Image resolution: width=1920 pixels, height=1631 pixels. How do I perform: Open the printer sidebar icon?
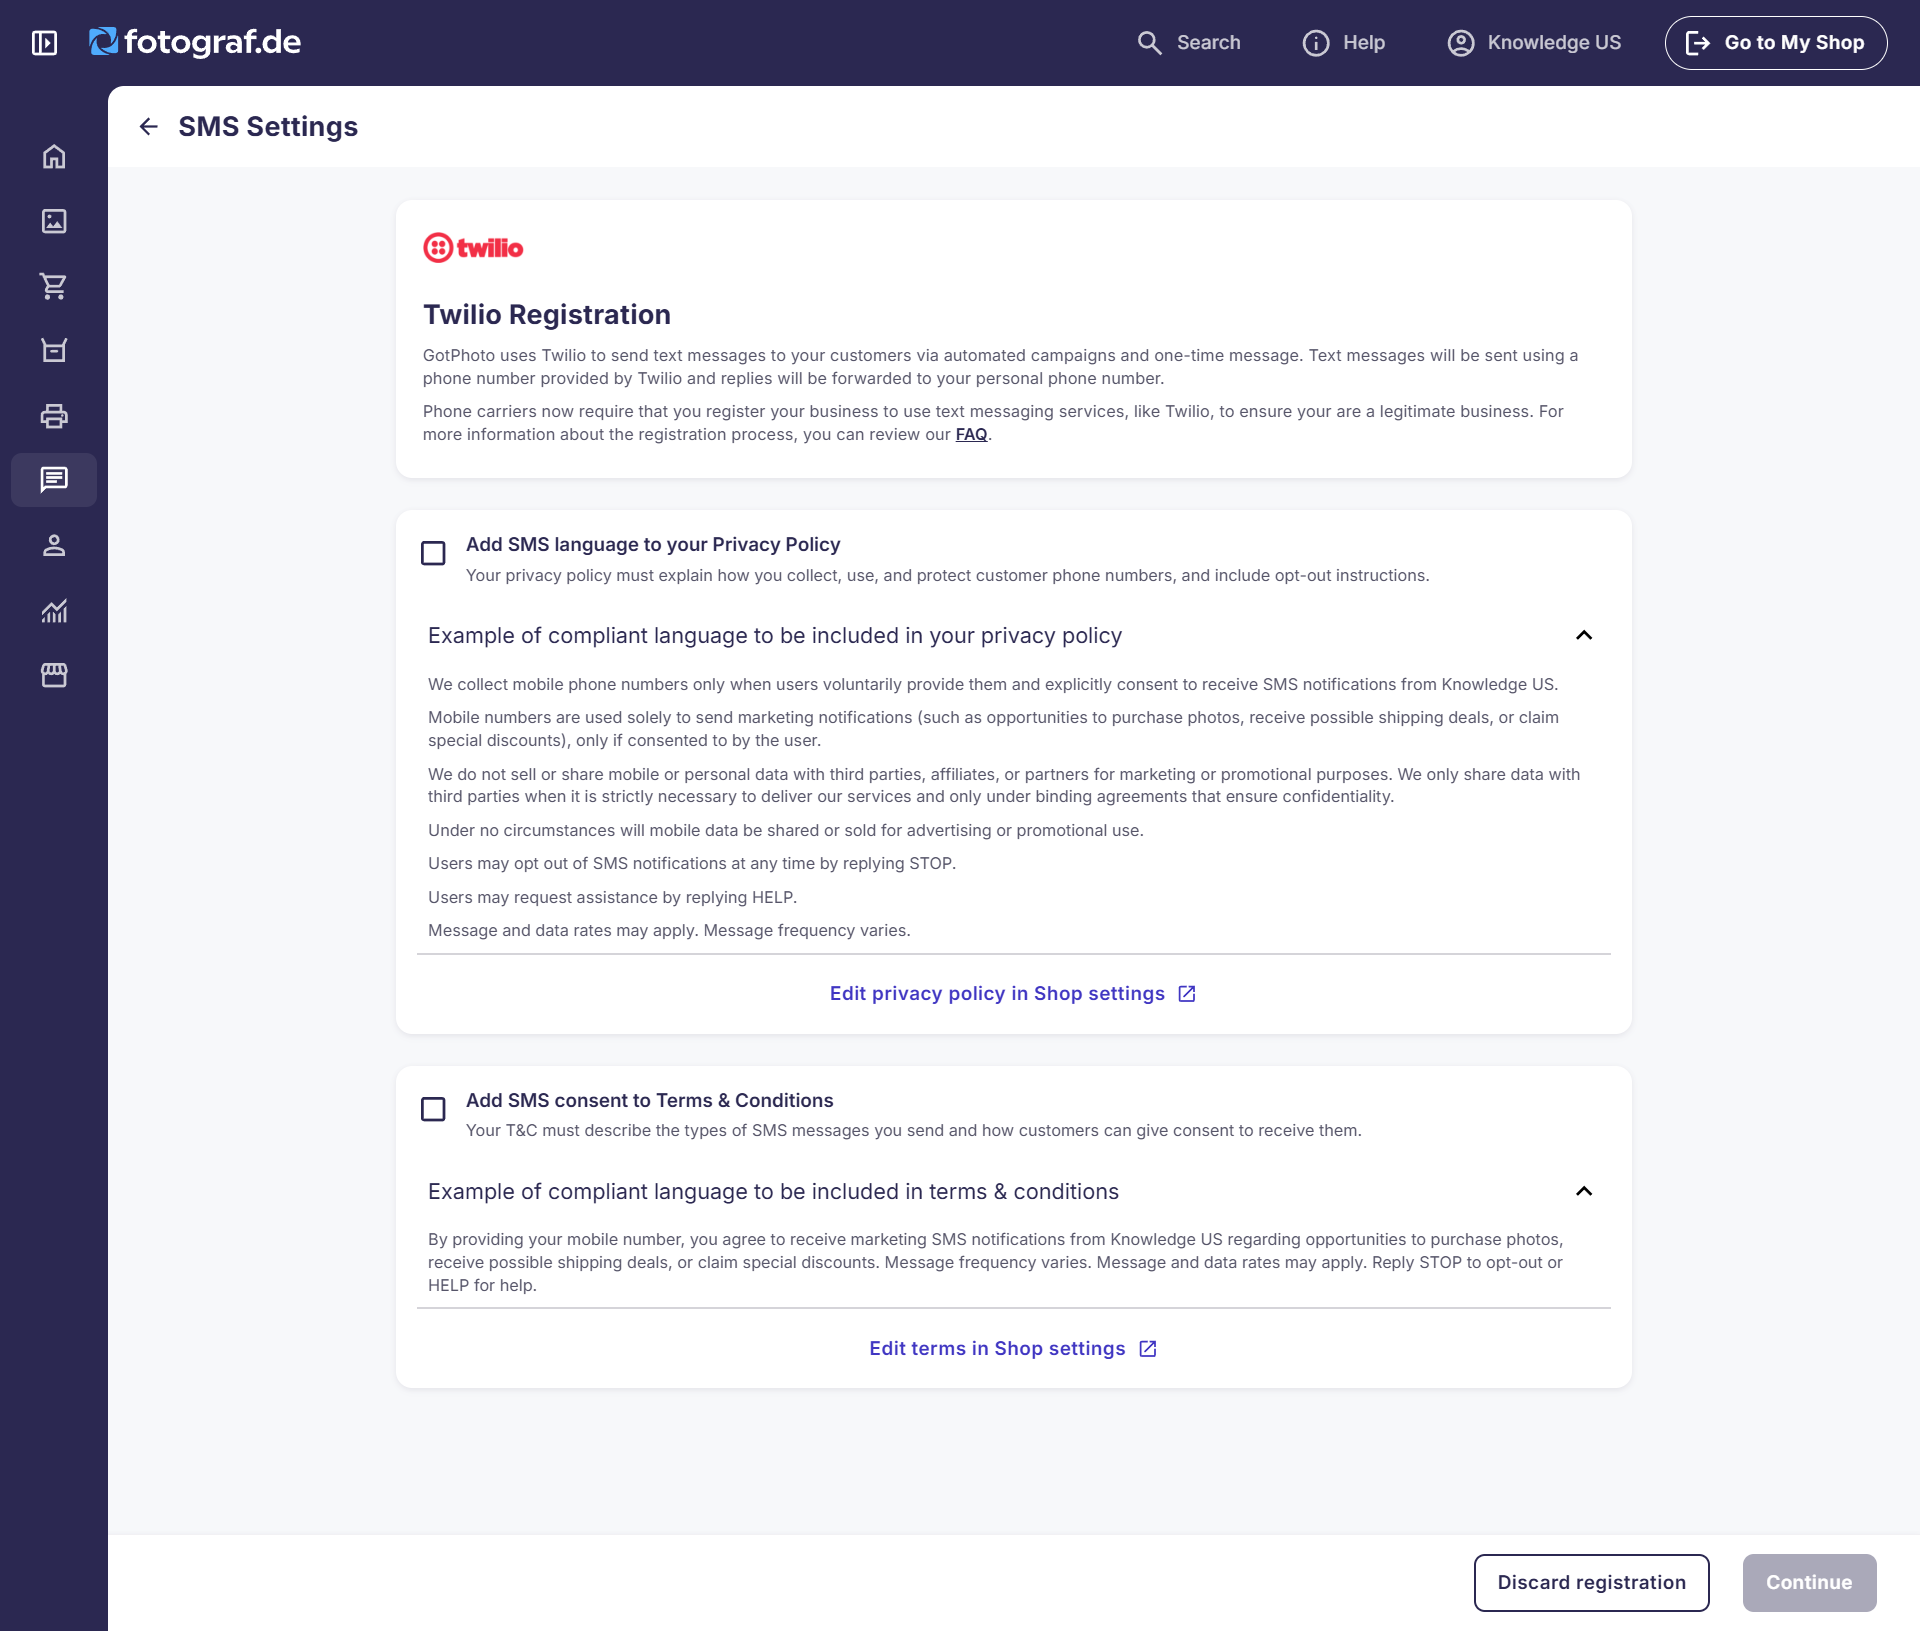click(54, 416)
